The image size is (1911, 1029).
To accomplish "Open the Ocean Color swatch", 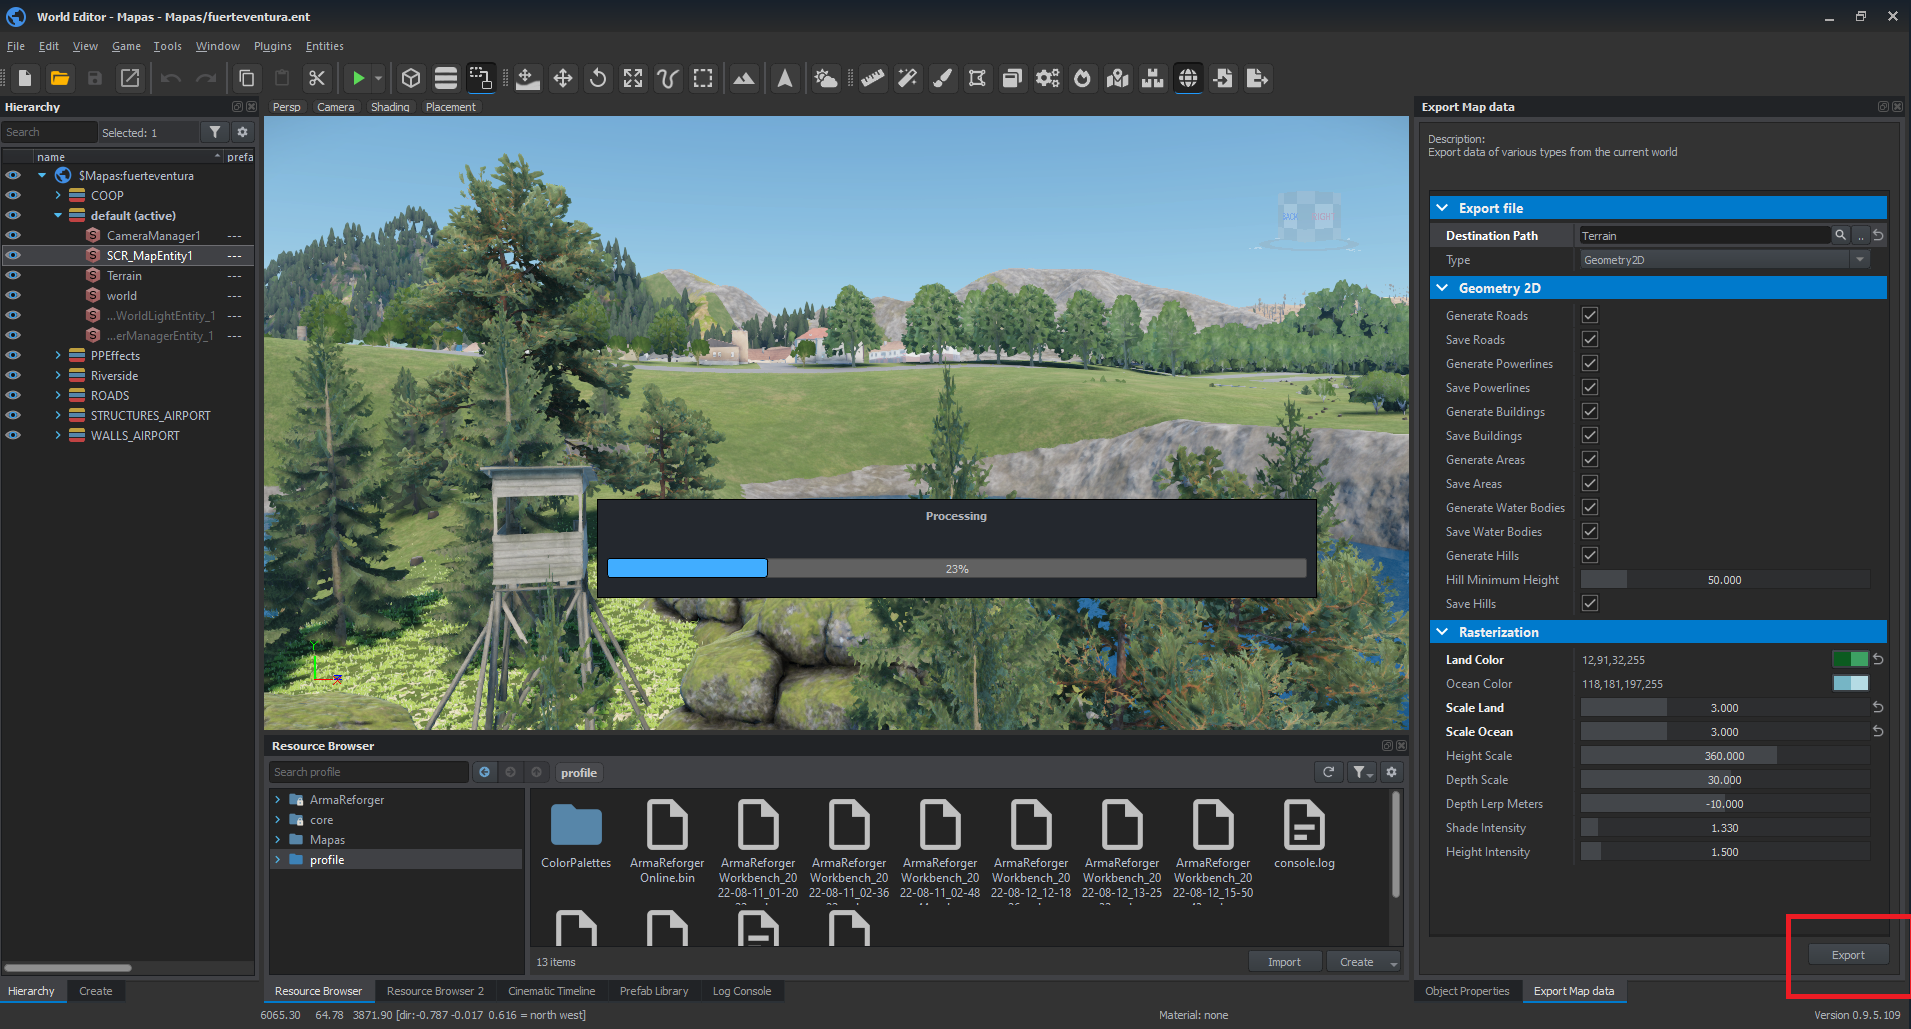I will tap(1850, 683).
